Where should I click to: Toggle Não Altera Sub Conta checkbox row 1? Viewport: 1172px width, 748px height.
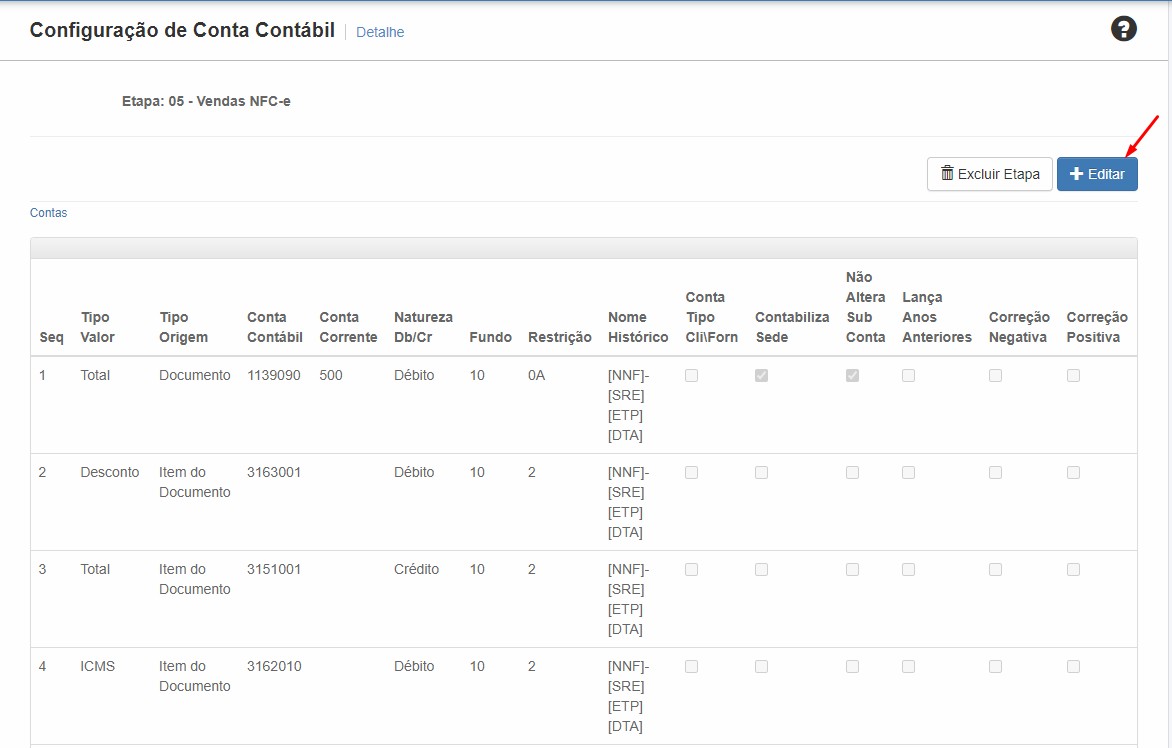852,376
